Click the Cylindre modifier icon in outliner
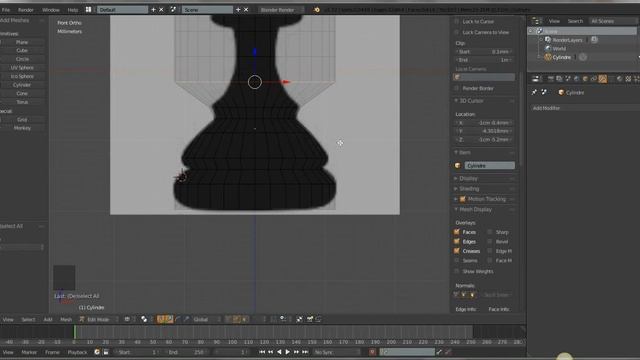 click(583, 58)
